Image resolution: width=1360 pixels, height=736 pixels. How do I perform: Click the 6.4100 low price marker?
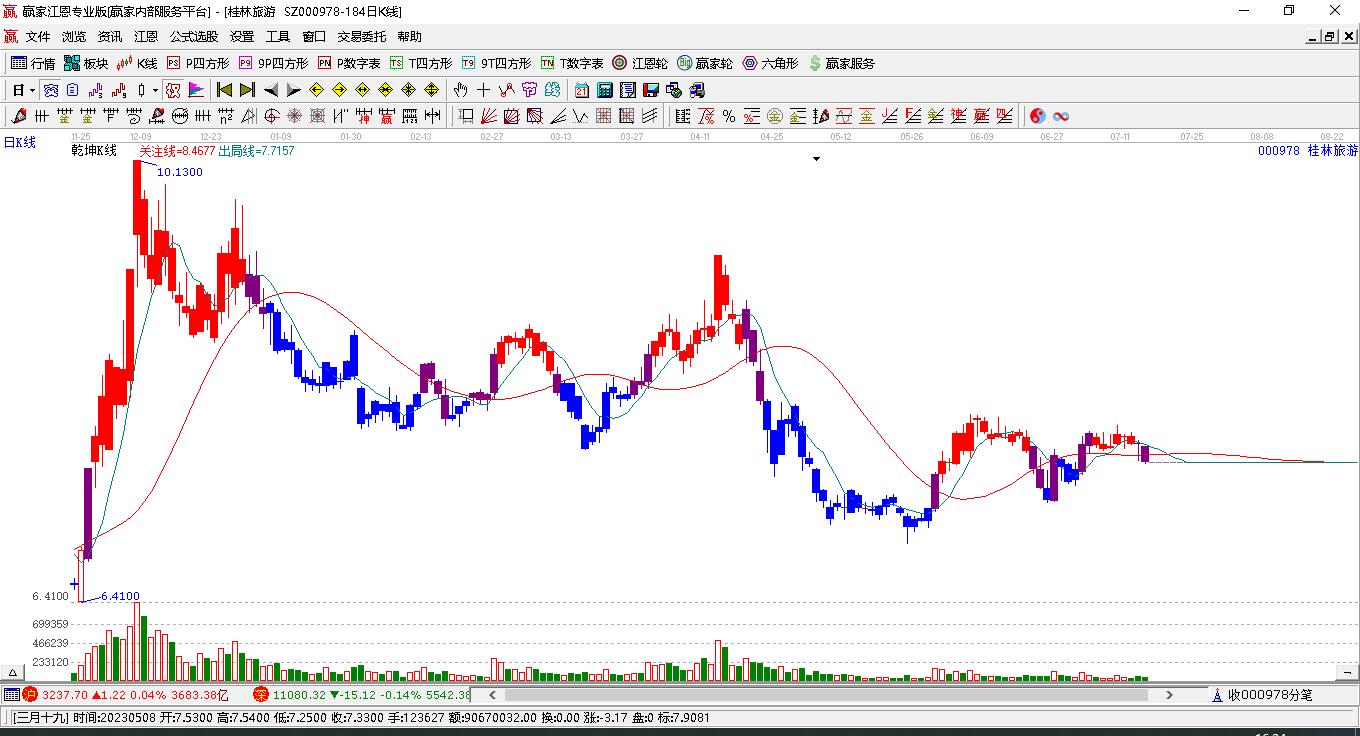coord(120,597)
